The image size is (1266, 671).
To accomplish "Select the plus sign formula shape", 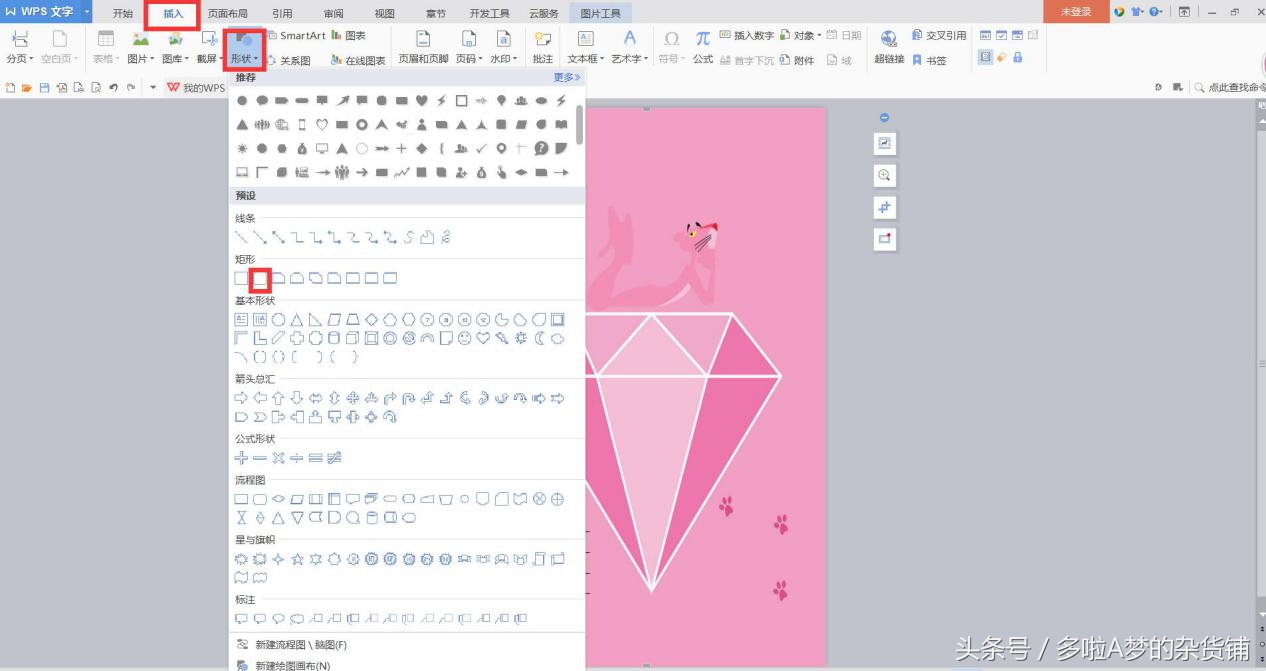I will 241,458.
